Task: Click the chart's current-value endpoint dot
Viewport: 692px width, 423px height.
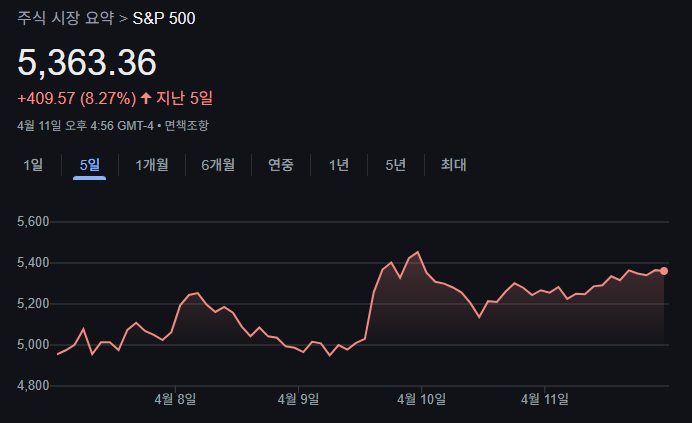Action: 664,271
